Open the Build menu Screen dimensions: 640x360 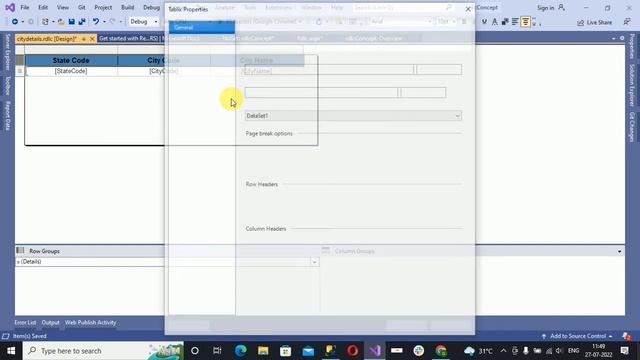(x=127, y=7)
